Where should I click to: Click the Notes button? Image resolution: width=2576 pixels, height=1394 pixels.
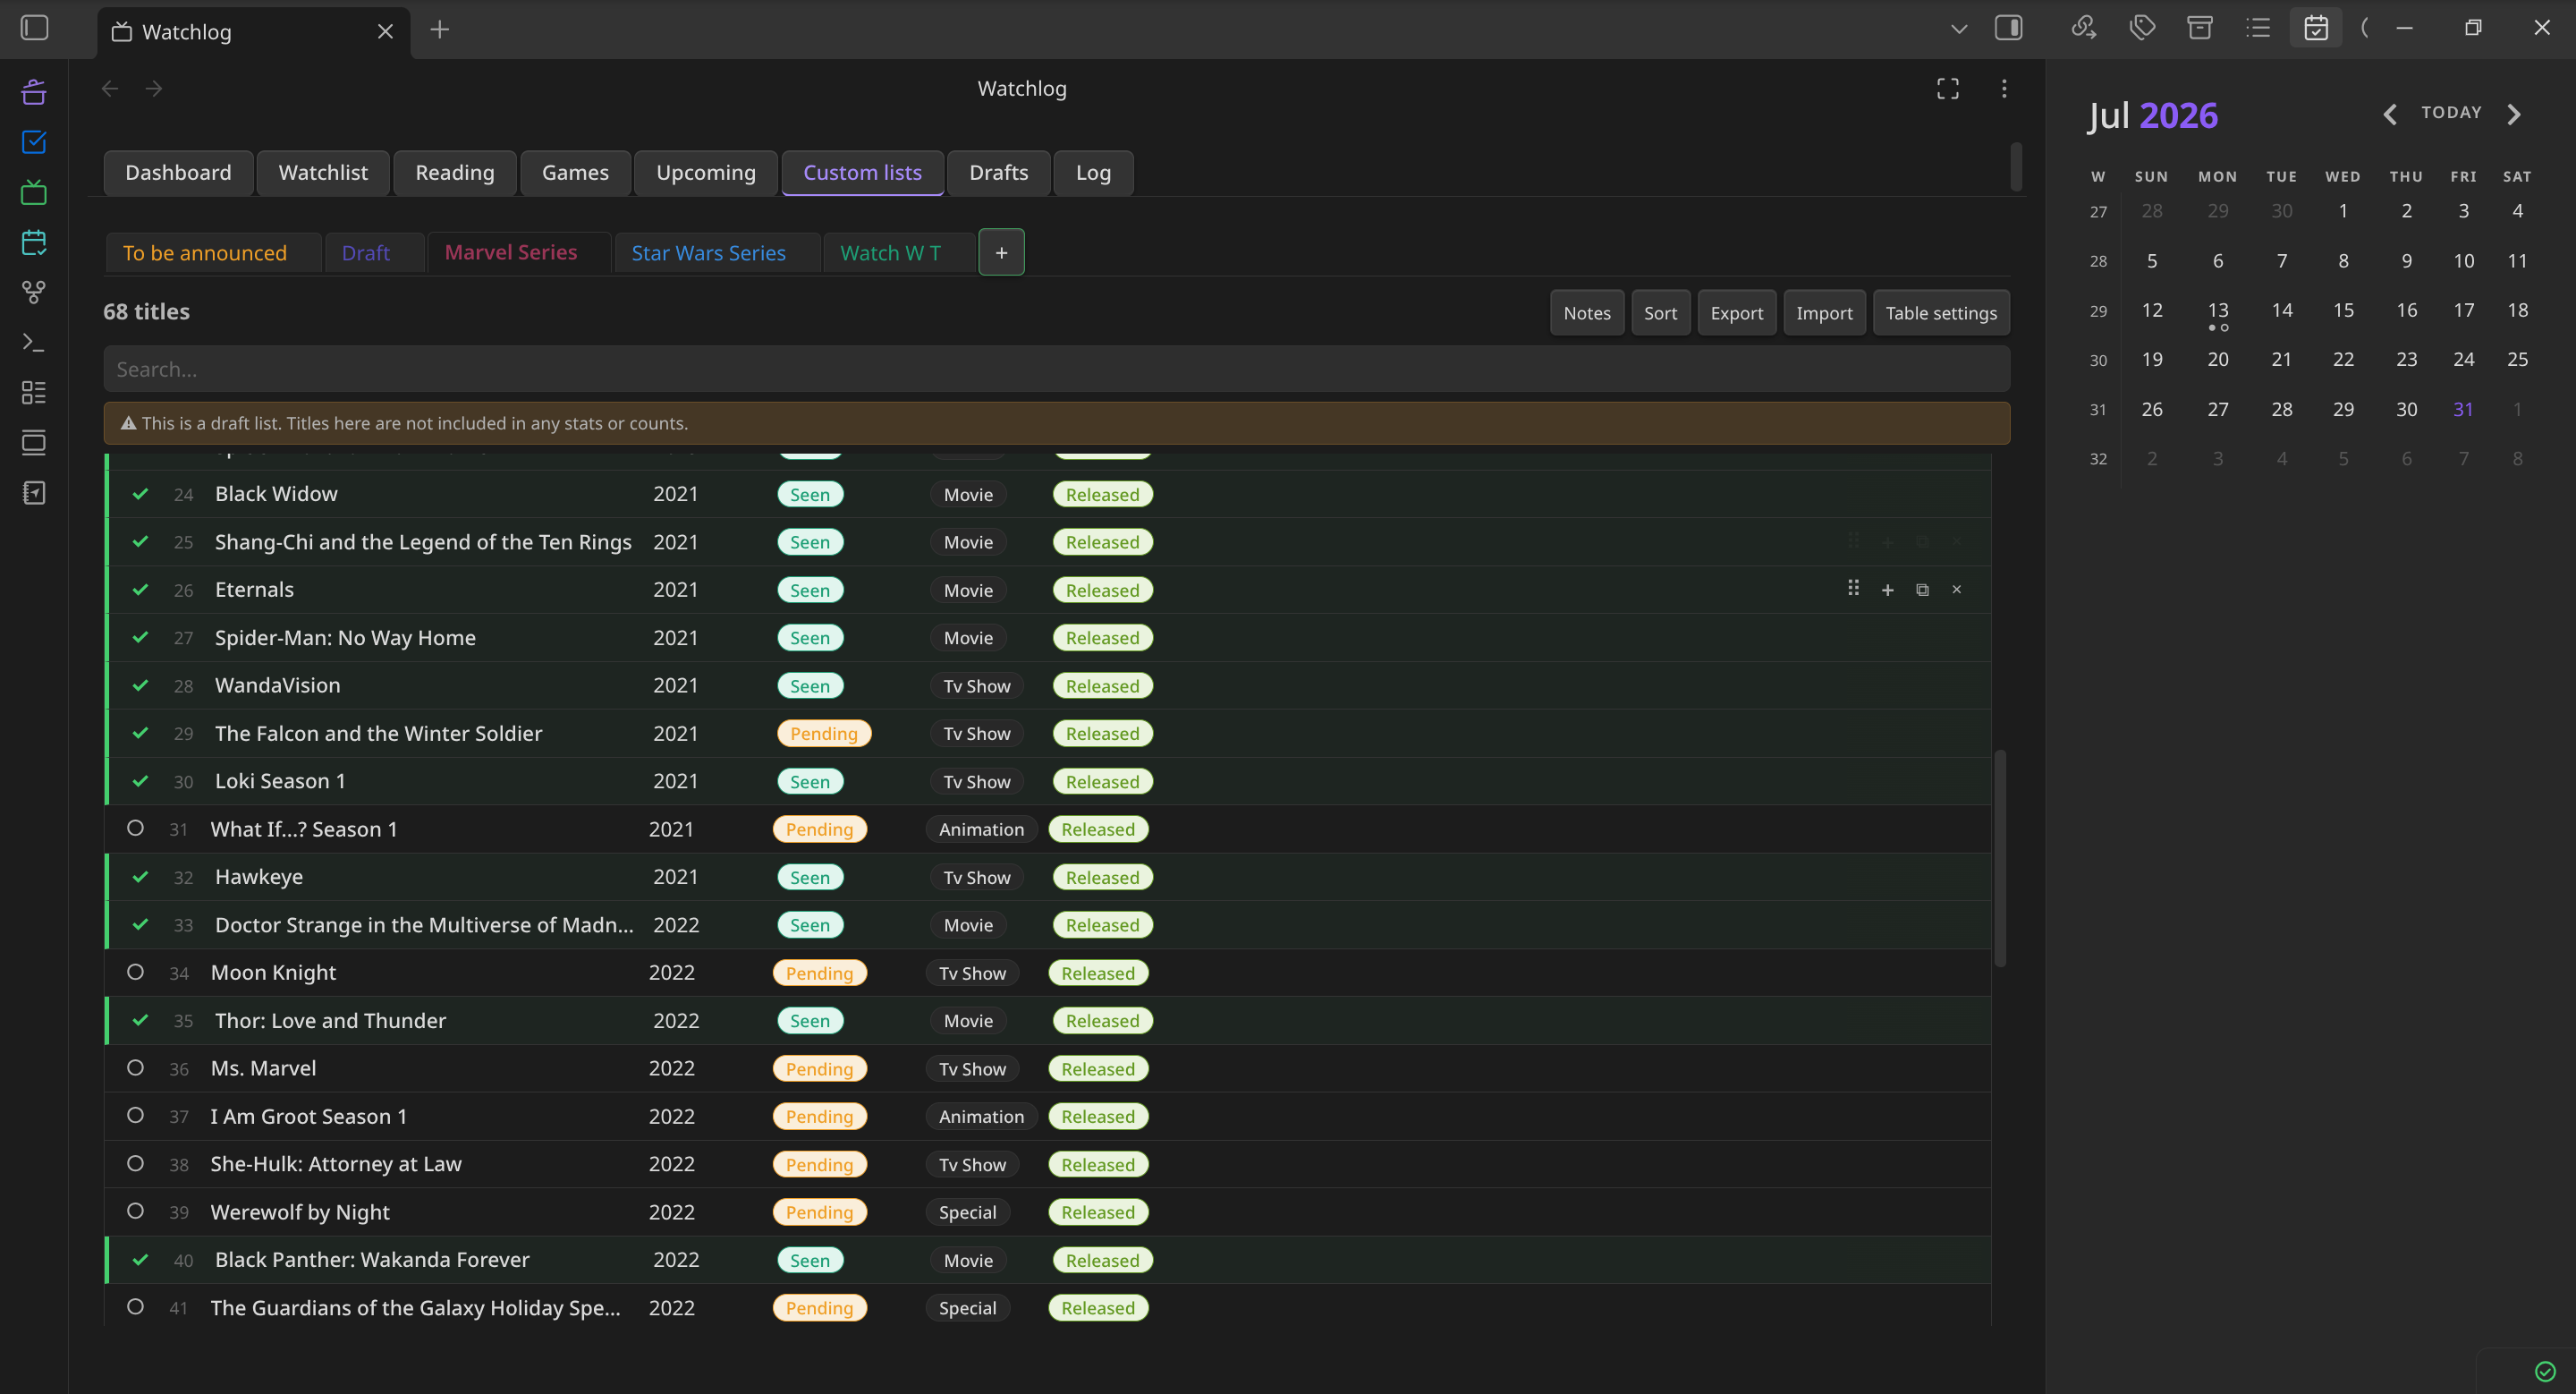(1587, 313)
